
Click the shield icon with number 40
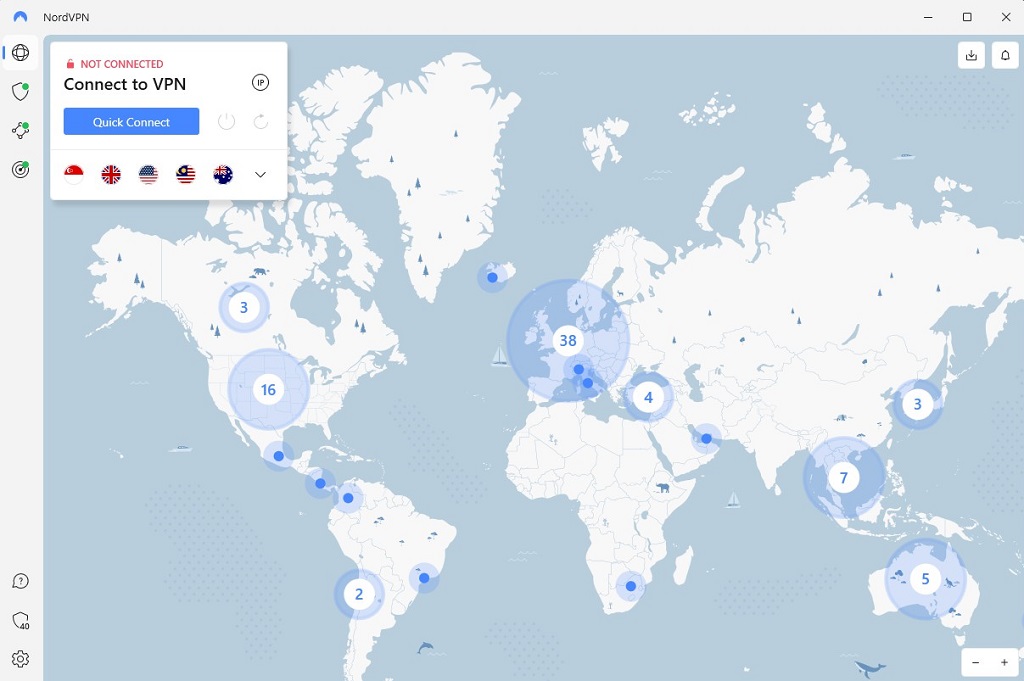point(21,620)
